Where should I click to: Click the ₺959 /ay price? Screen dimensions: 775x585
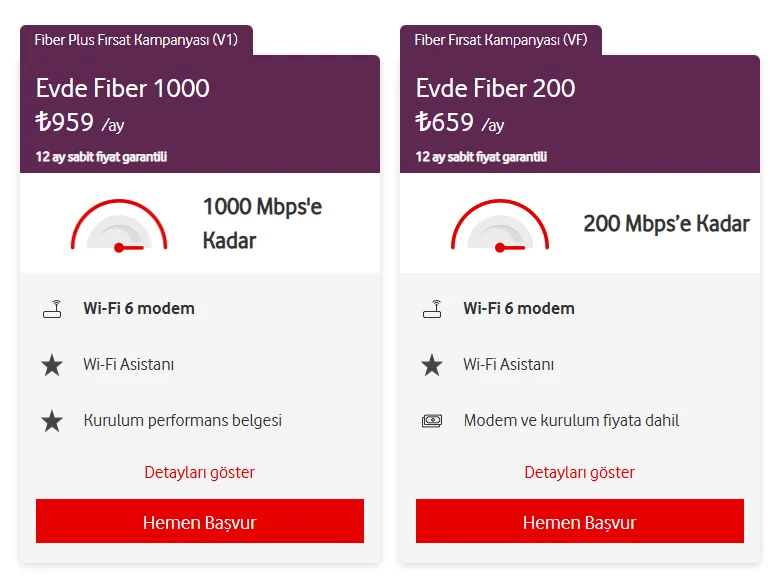(80, 123)
